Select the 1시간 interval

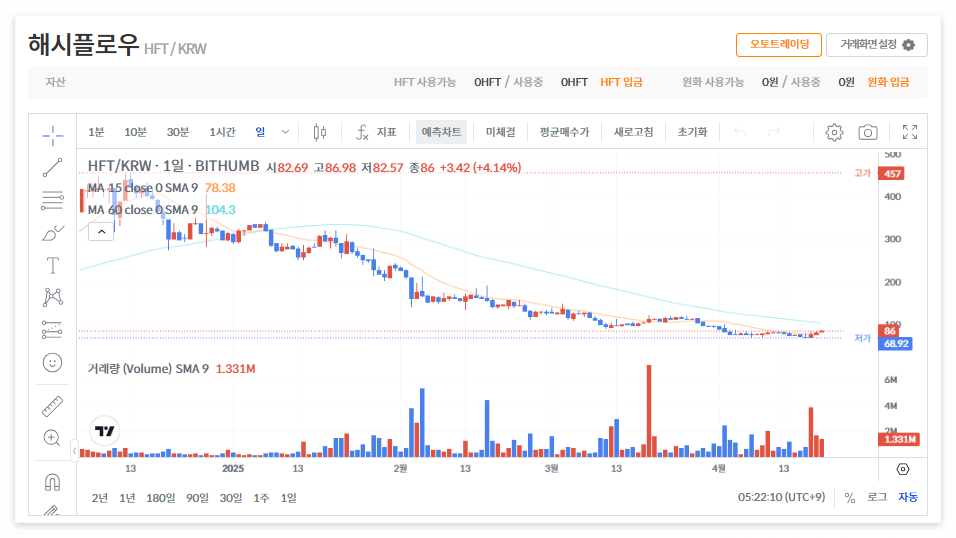(222, 132)
